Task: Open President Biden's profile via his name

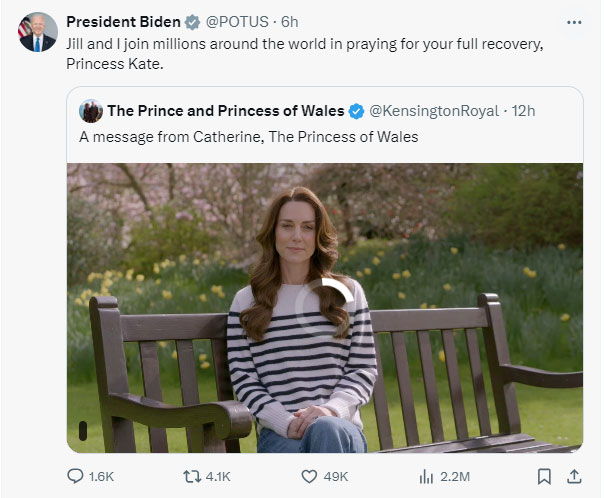Action: 124,21
